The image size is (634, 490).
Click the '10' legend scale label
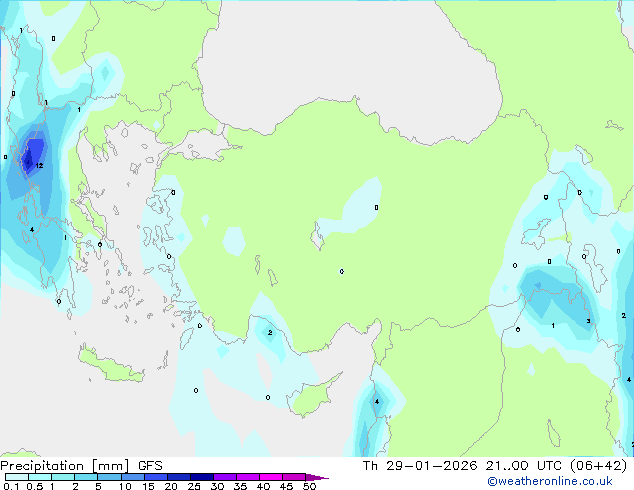pyautogui.click(x=125, y=486)
